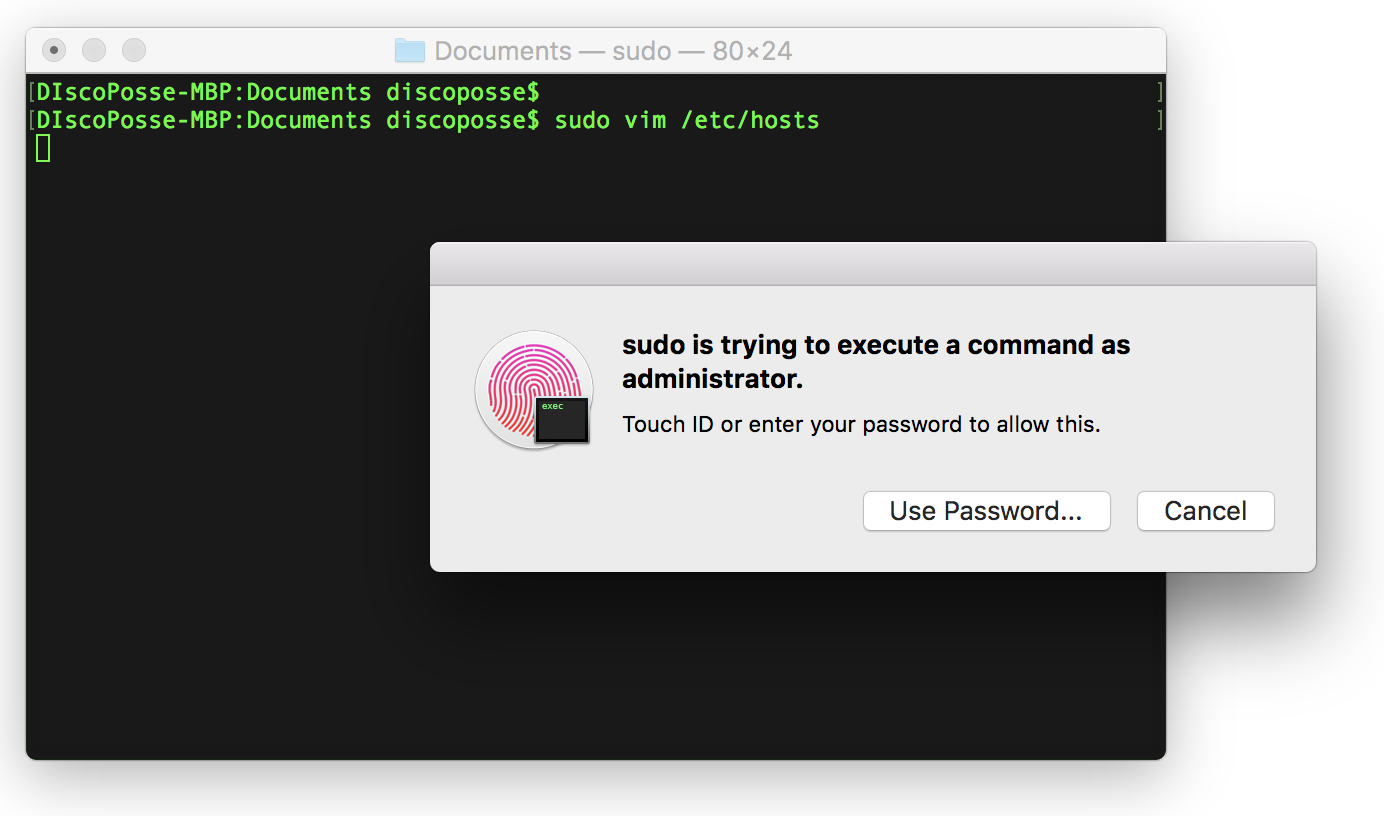This screenshot has width=1384, height=816.
Task: Cancel the sudo authentication dialog
Action: point(1205,511)
